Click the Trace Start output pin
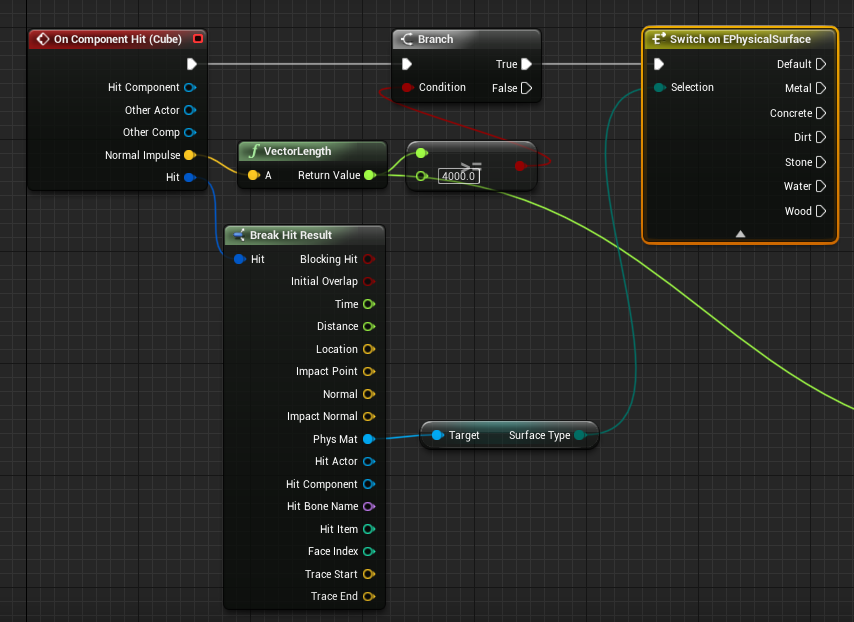This screenshot has width=854, height=622. click(x=369, y=574)
